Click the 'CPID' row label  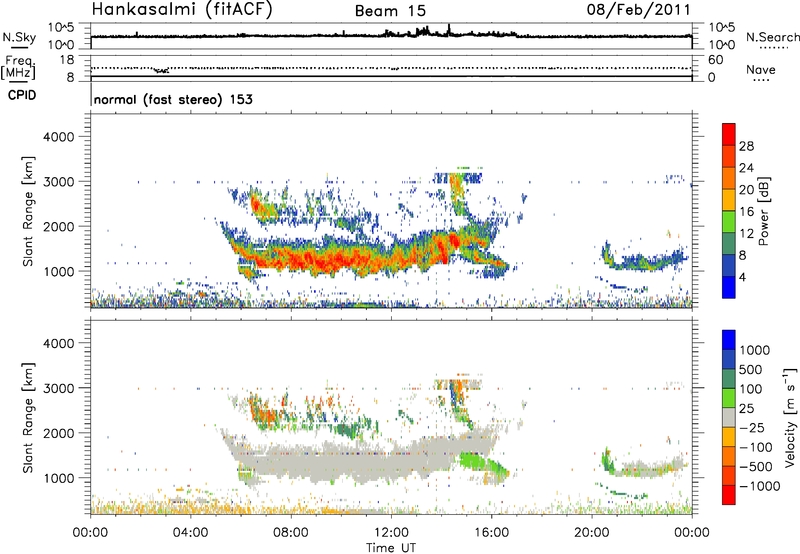click(22, 95)
